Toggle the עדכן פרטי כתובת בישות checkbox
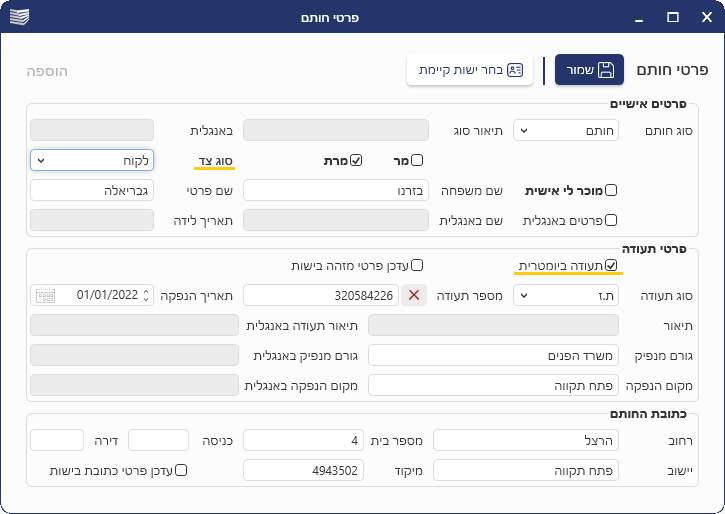Viewport: 725px width, 514px height. (x=182, y=470)
